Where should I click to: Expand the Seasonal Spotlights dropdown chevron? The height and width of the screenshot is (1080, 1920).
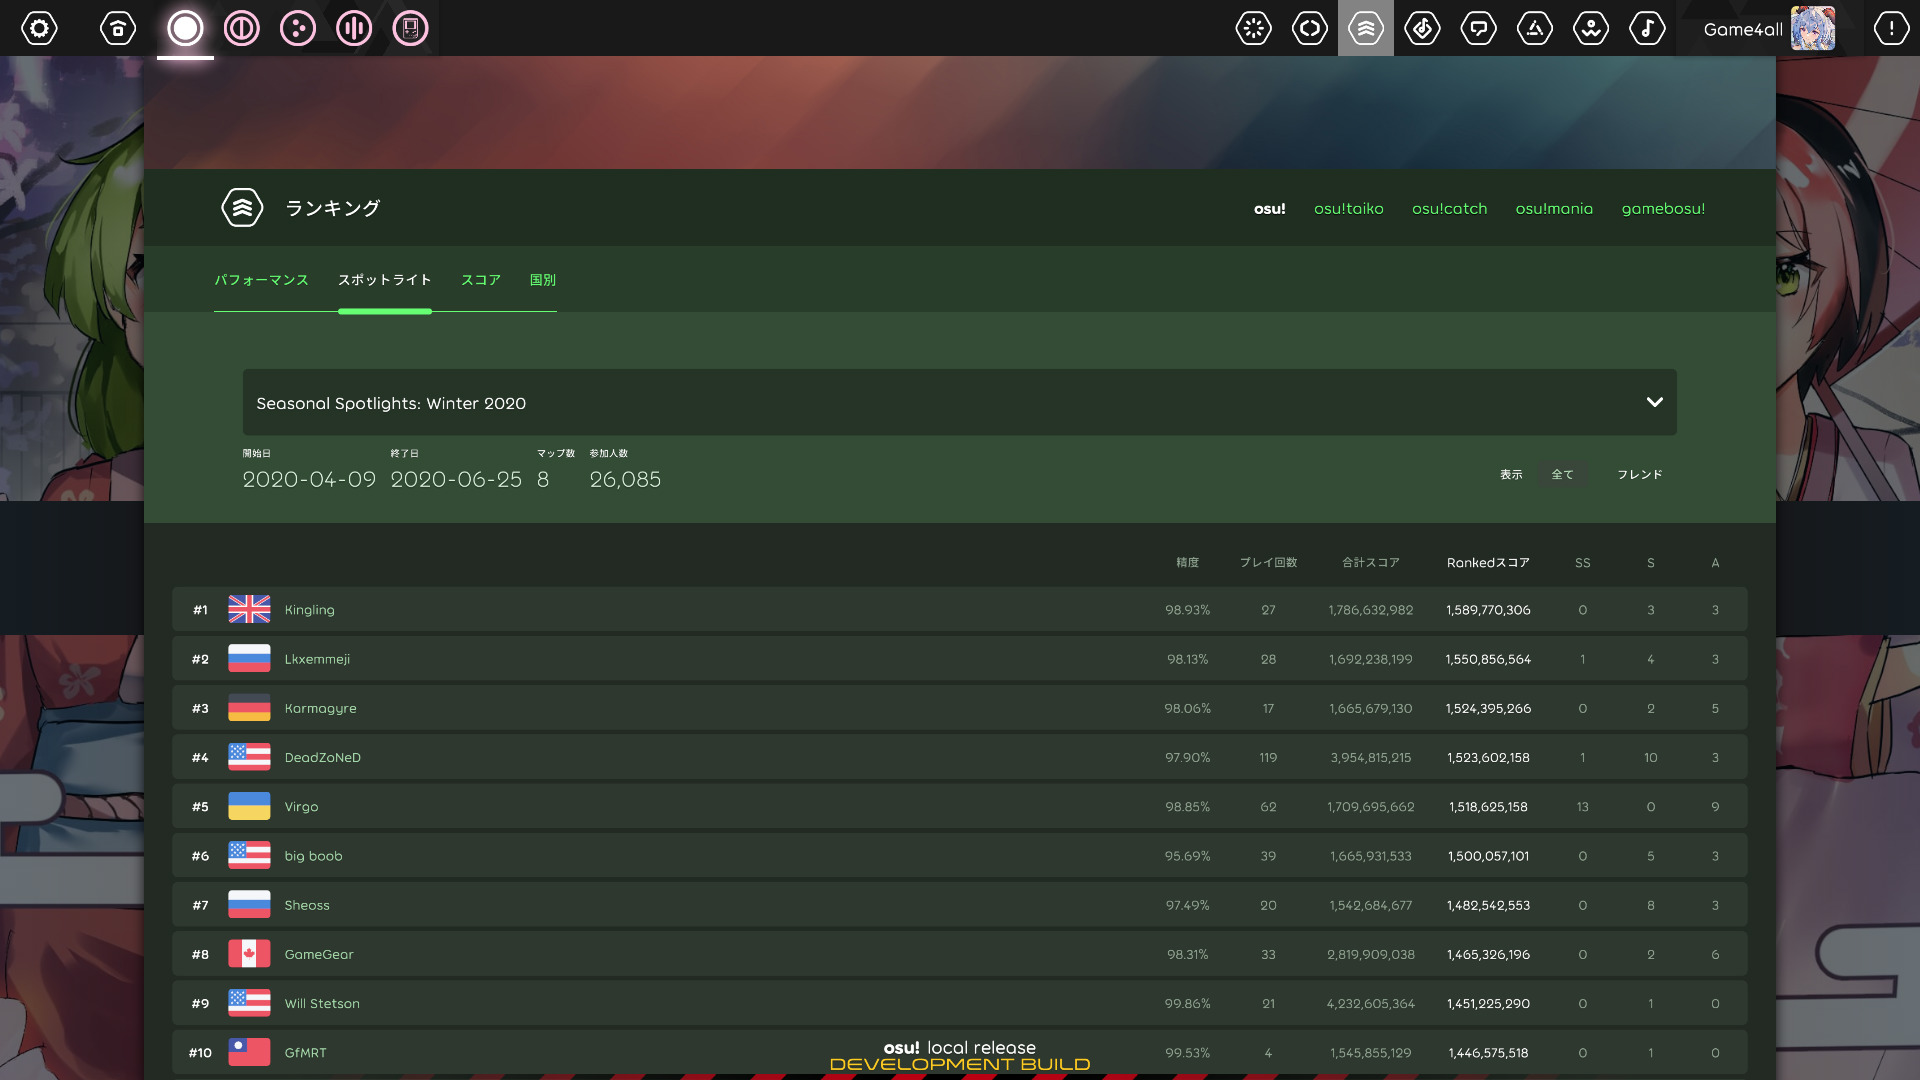1654,402
